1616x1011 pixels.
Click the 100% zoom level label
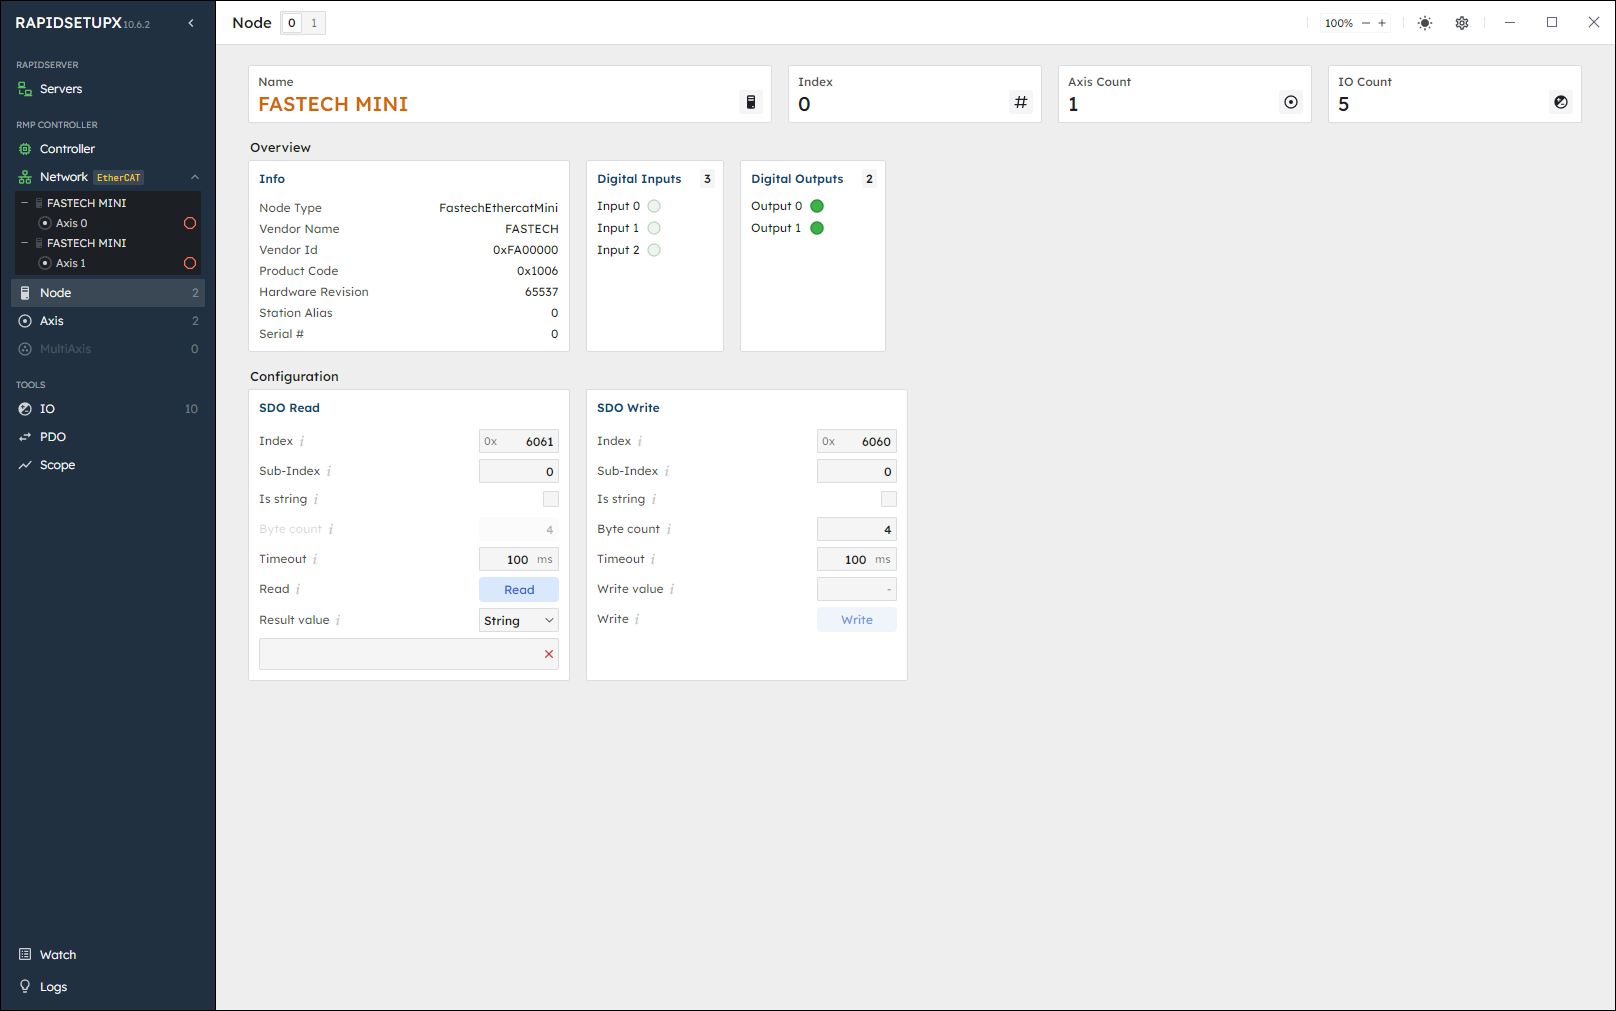click(x=1339, y=23)
